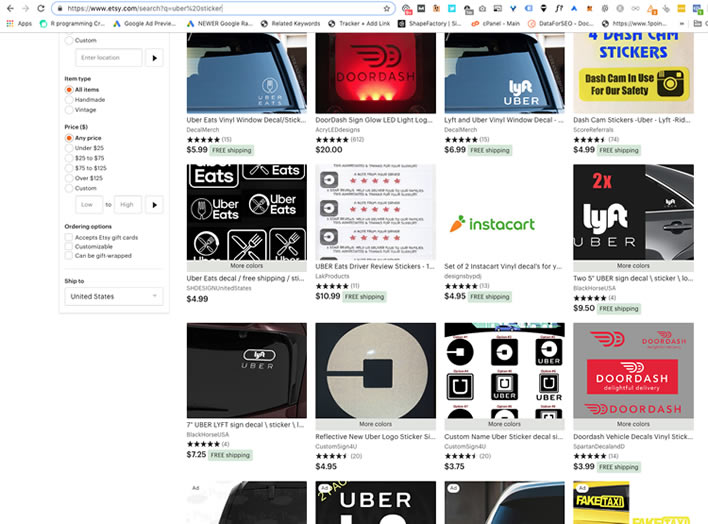The height and width of the screenshot is (524, 708).
Task: Open Two 5" UBER sign decal listing title
Action: click(x=633, y=279)
